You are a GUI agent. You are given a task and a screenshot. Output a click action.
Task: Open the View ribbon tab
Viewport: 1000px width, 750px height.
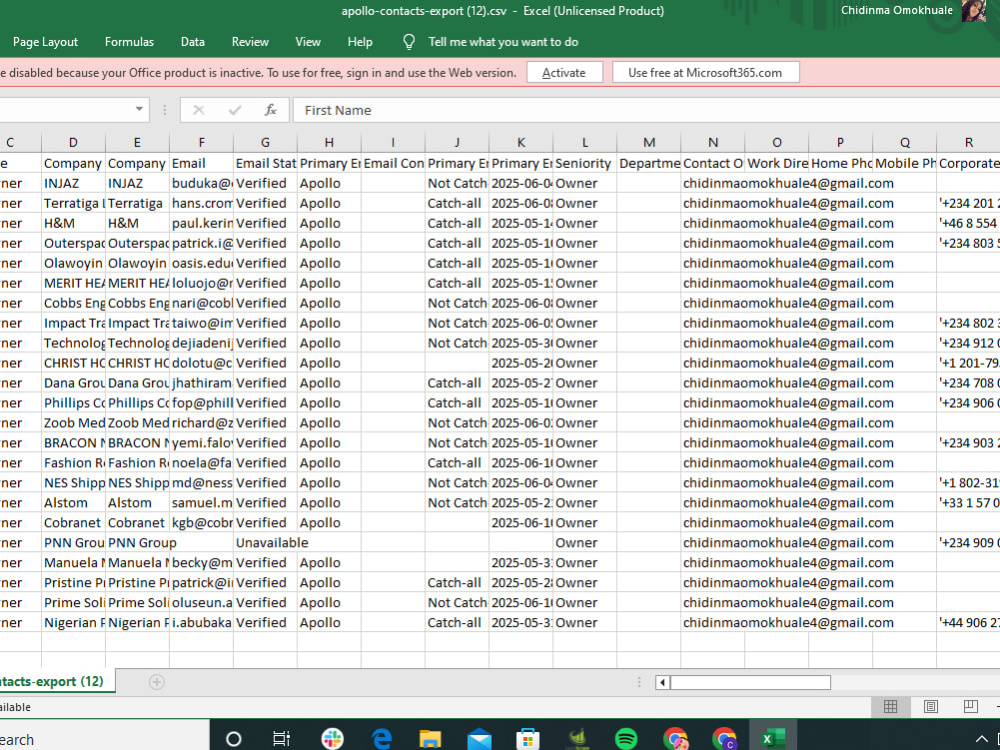pos(308,42)
